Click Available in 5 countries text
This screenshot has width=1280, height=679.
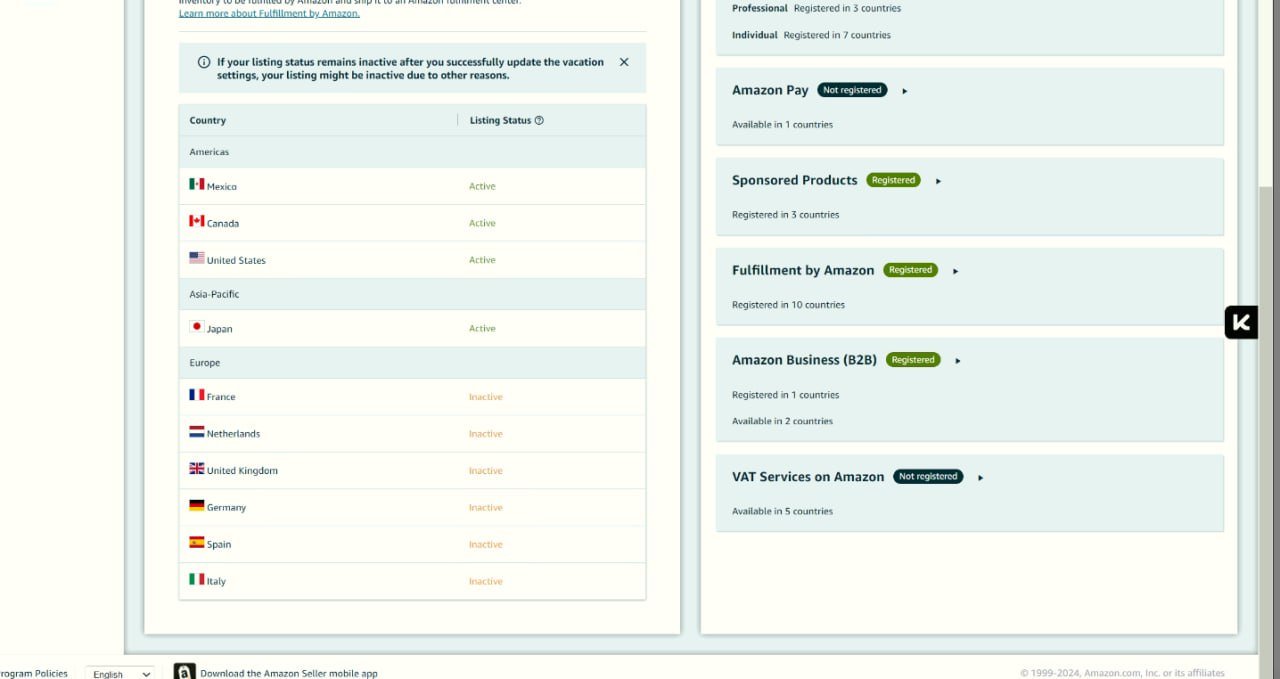pyautogui.click(x=782, y=511)
